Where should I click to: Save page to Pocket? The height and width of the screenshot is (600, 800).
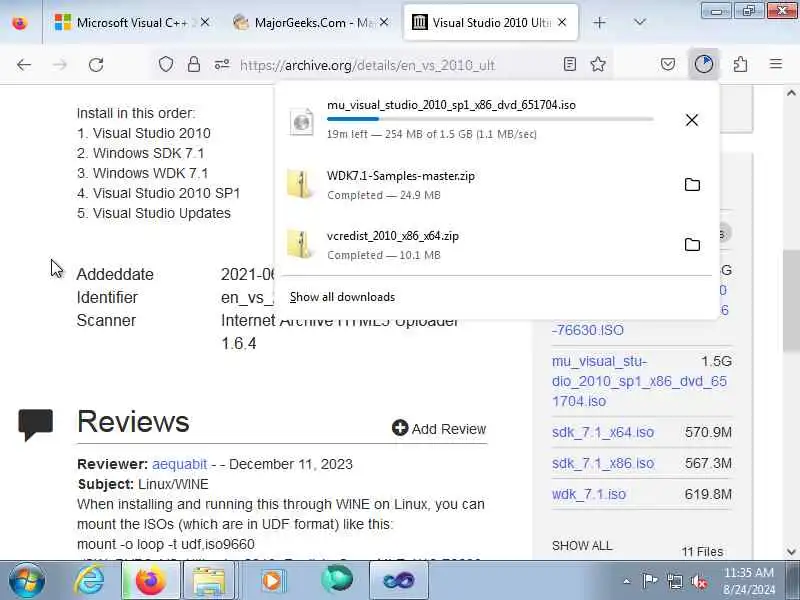668,64
